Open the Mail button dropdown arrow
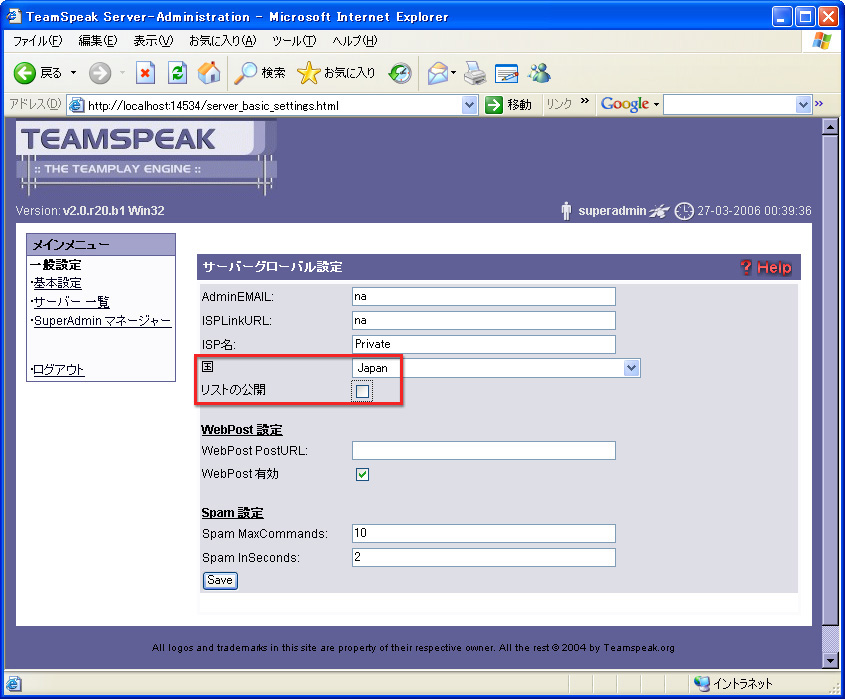The width and height of the screenshot is (845, 699). pos(453,73)
